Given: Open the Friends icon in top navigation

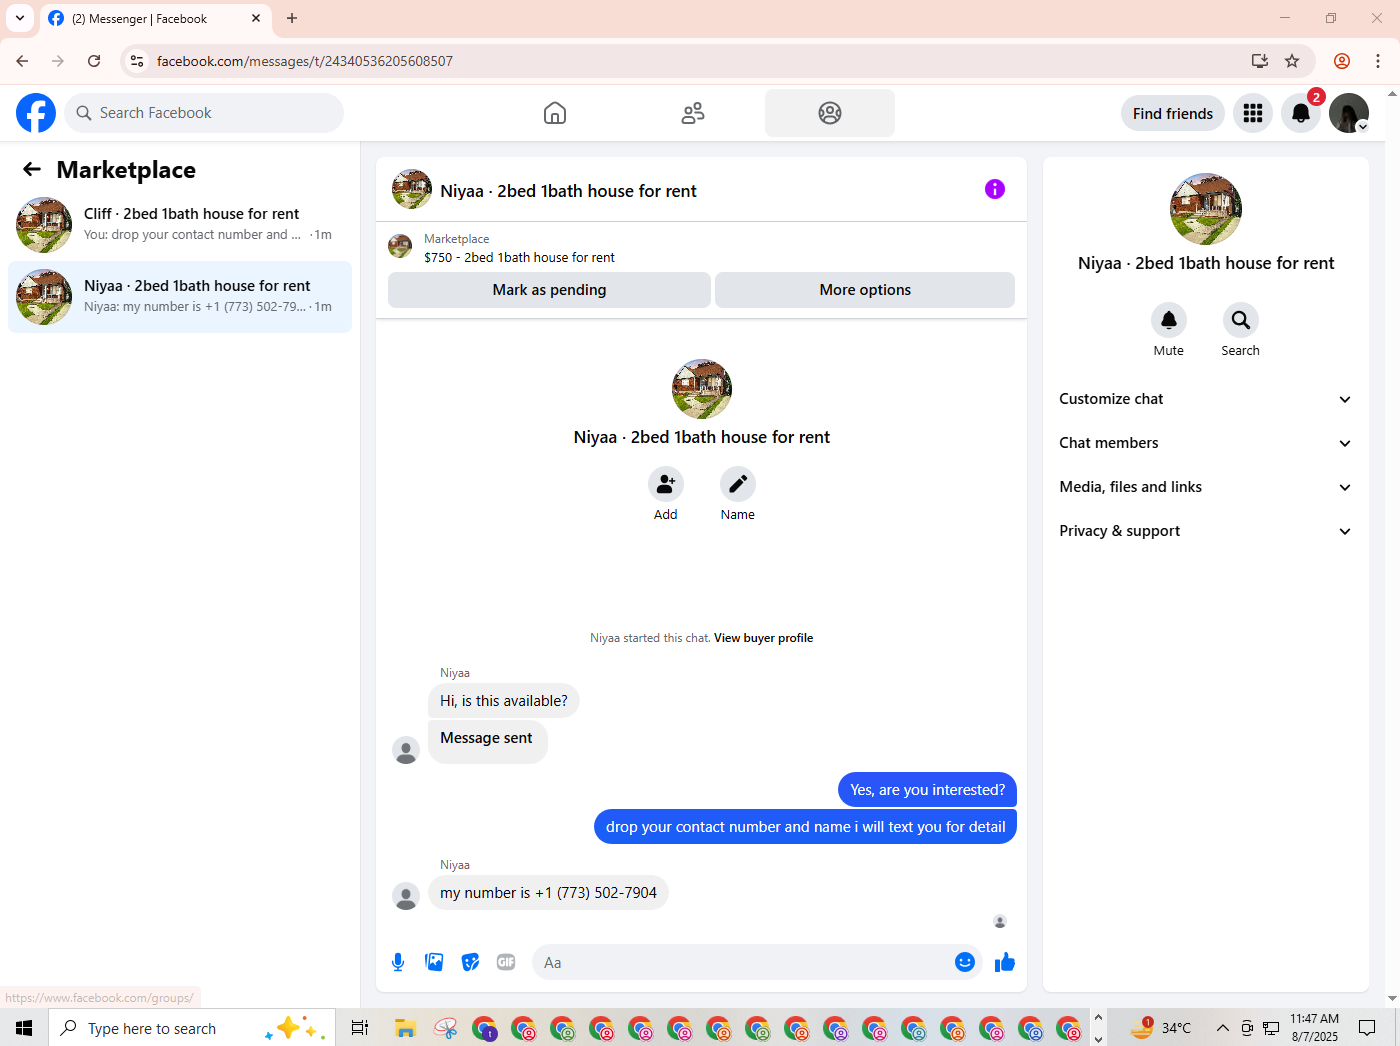Looking at the screenshot, I should [x=693, y=113].
